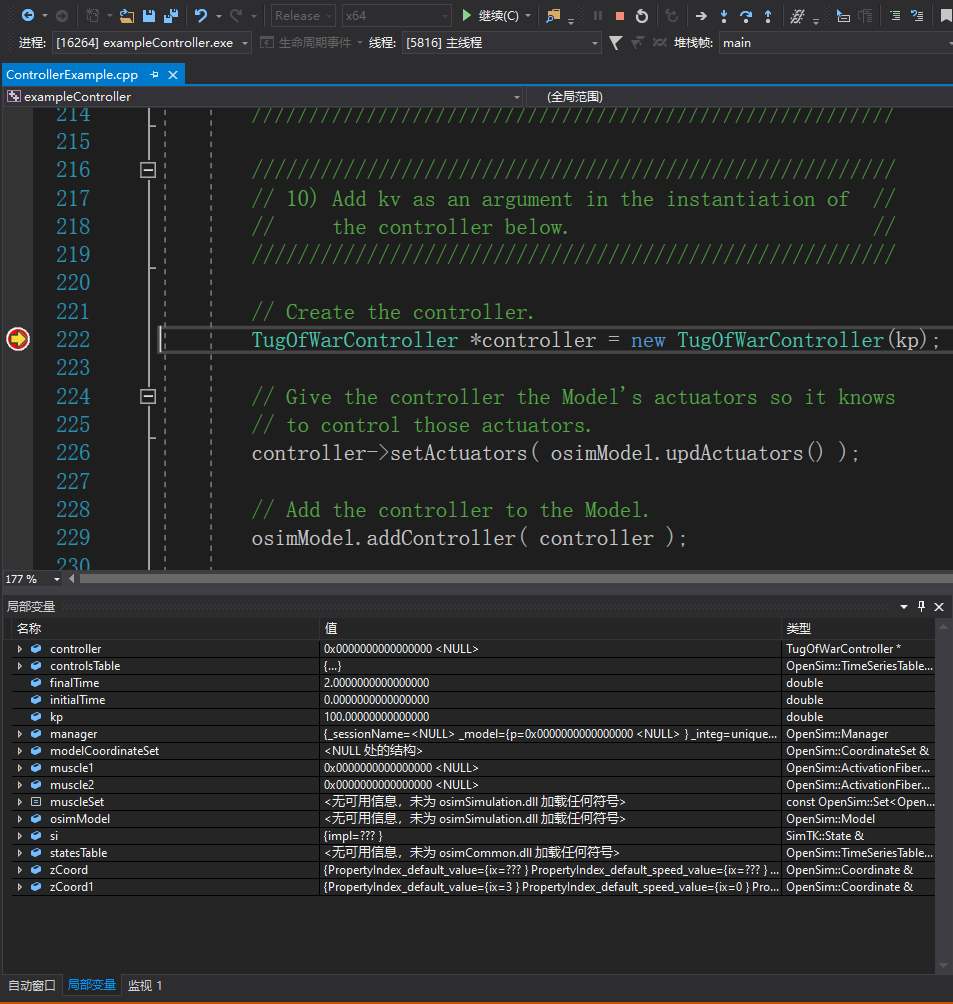Image resolution: width=953 pixels, height=1004 pixels.
Task: Expand the osimModel variable row
Action: [20, 819]
